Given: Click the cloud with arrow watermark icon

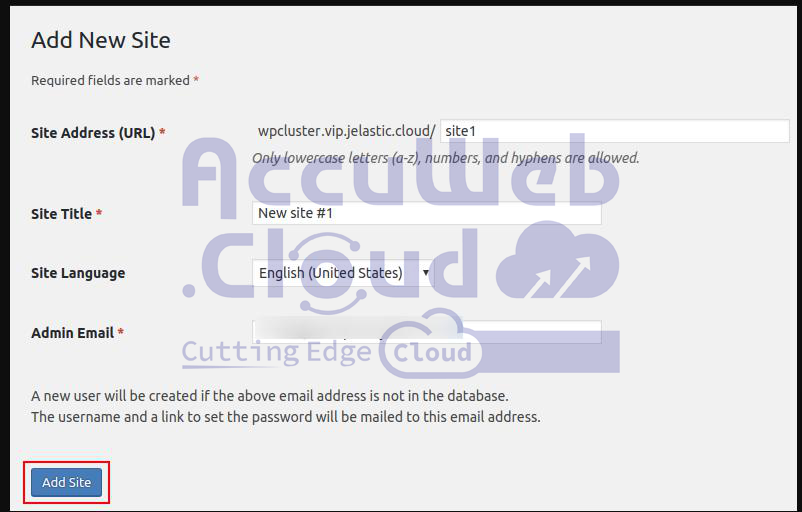Looking at the screenshot, I should click(557, 264).
